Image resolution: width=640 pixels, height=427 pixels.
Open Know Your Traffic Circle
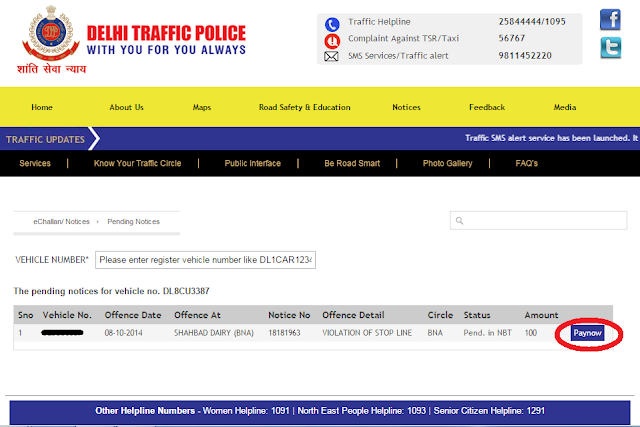(x=138, y=163)
